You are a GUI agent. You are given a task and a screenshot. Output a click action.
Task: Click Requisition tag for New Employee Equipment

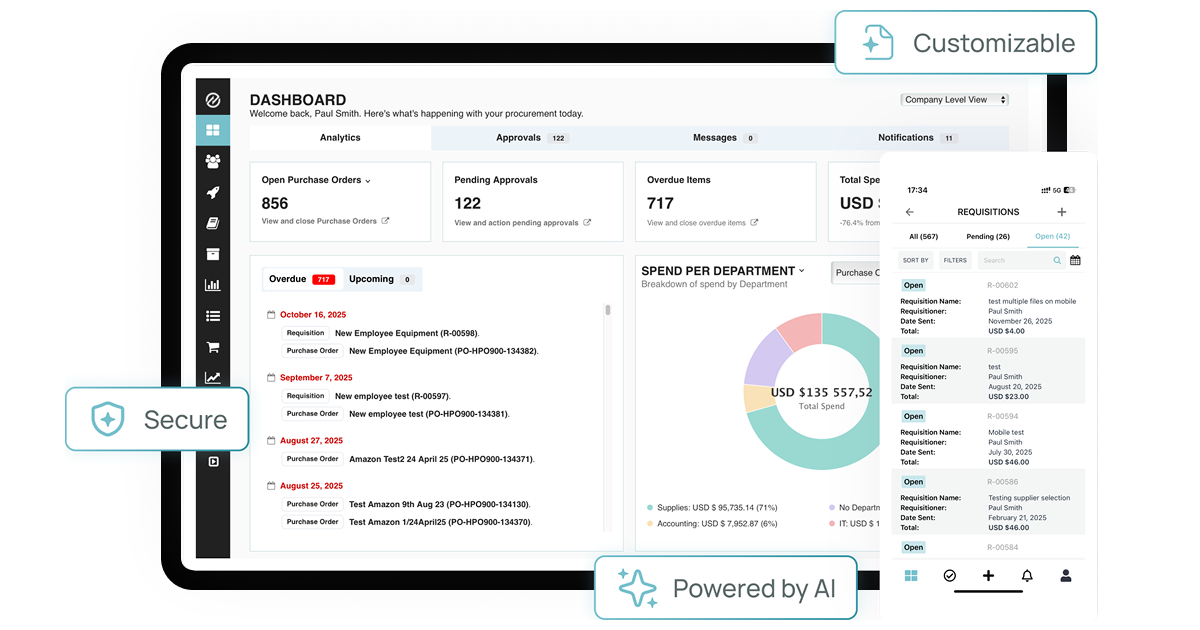(x=305, y=333)
